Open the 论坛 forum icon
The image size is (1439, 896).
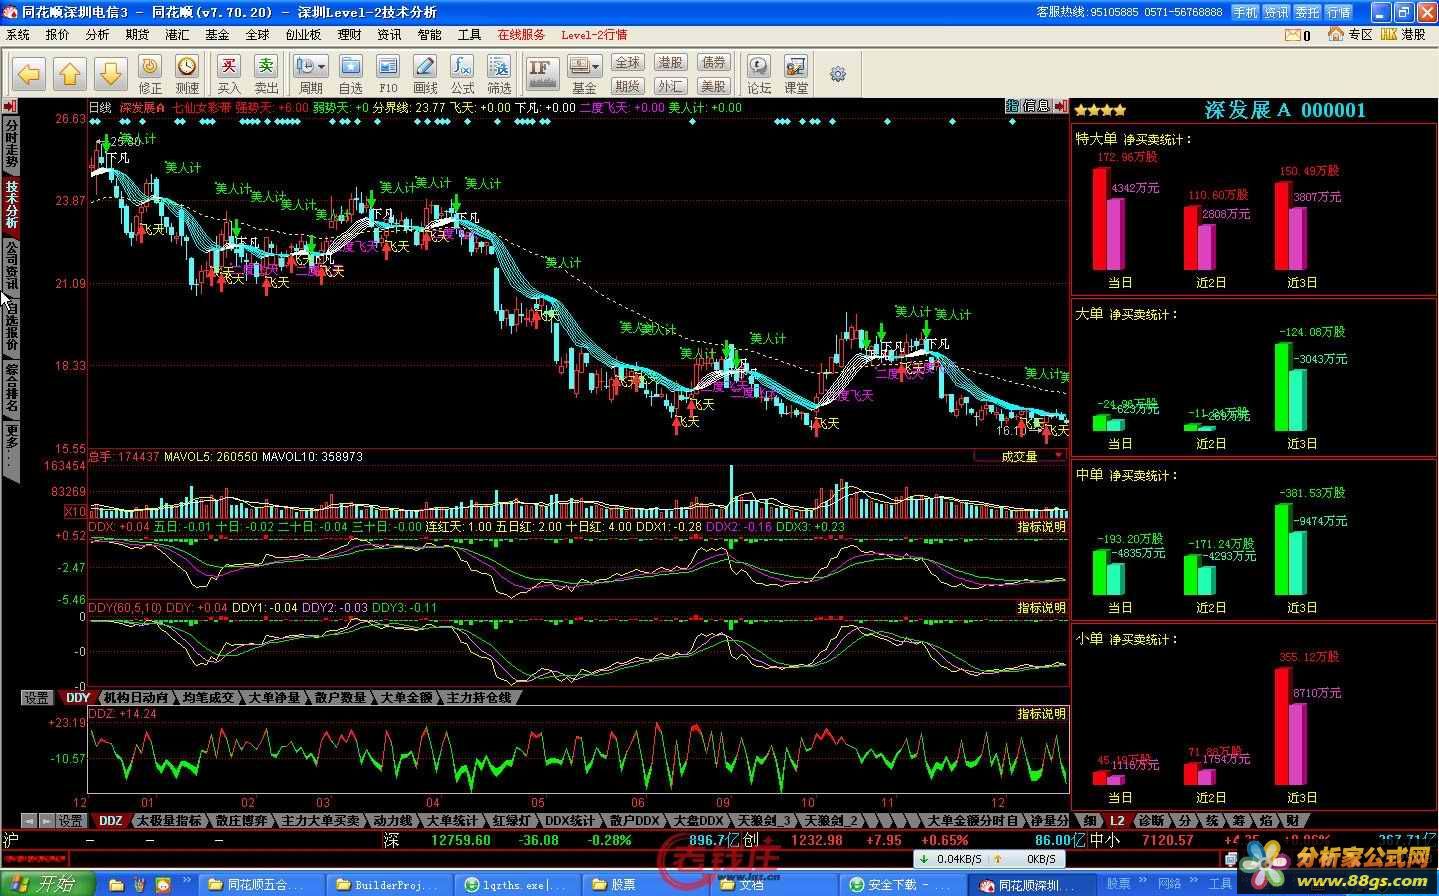click(x=759, y=74)
